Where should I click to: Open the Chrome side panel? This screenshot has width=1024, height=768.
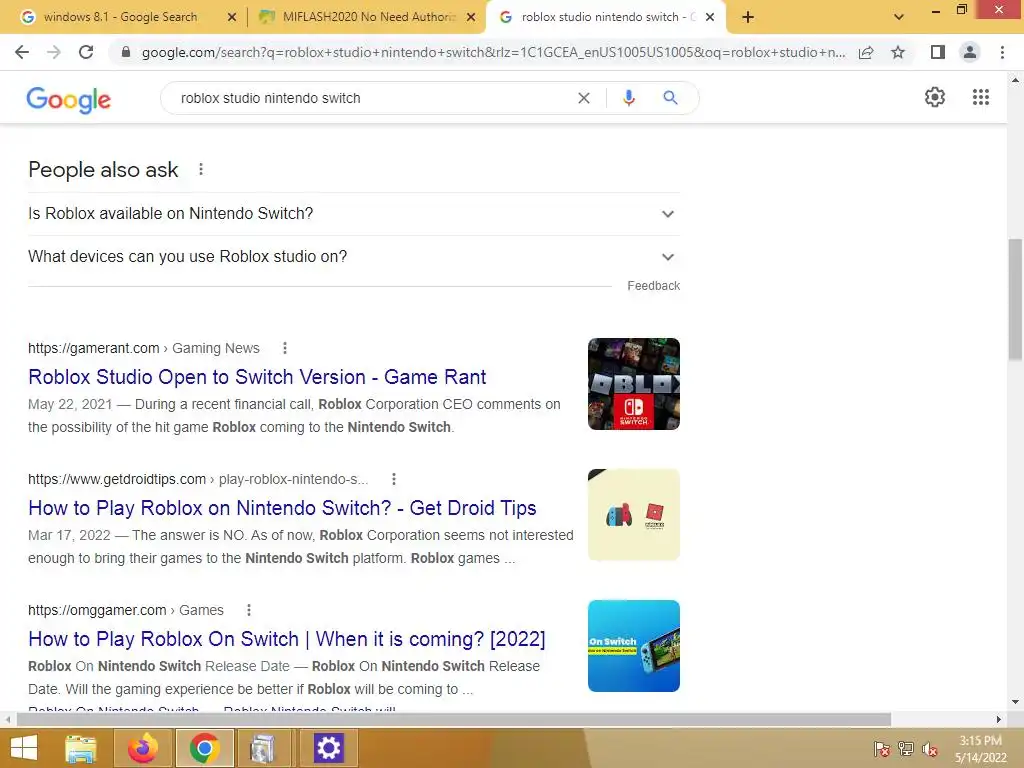click(938, 52)
